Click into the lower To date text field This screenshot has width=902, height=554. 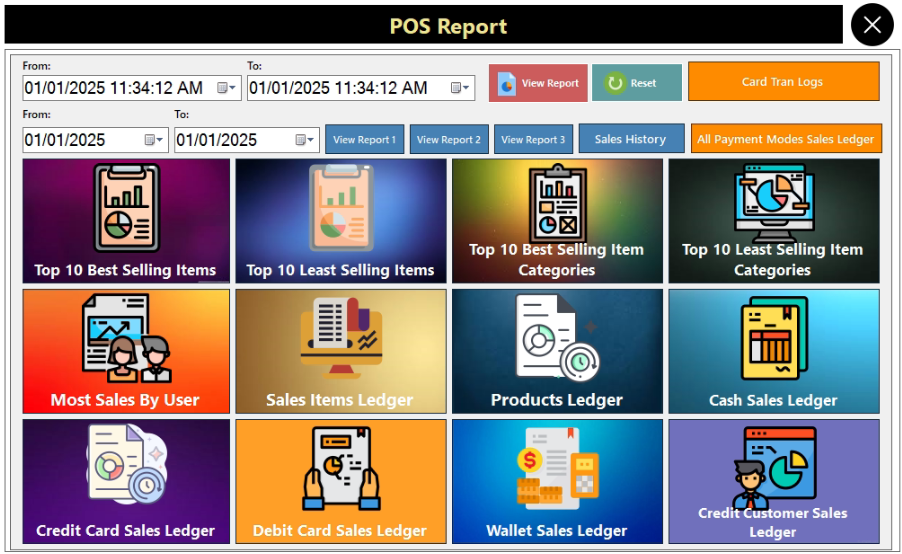[x=216, y=140]
